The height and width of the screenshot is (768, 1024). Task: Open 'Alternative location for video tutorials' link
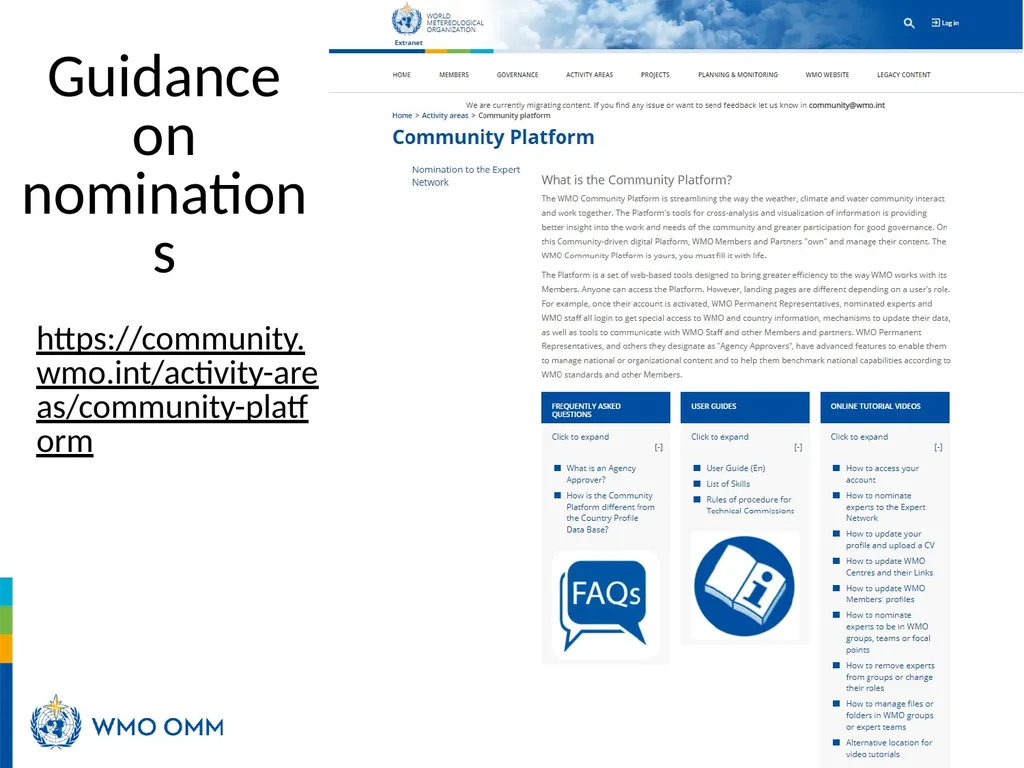coord(889,748)
